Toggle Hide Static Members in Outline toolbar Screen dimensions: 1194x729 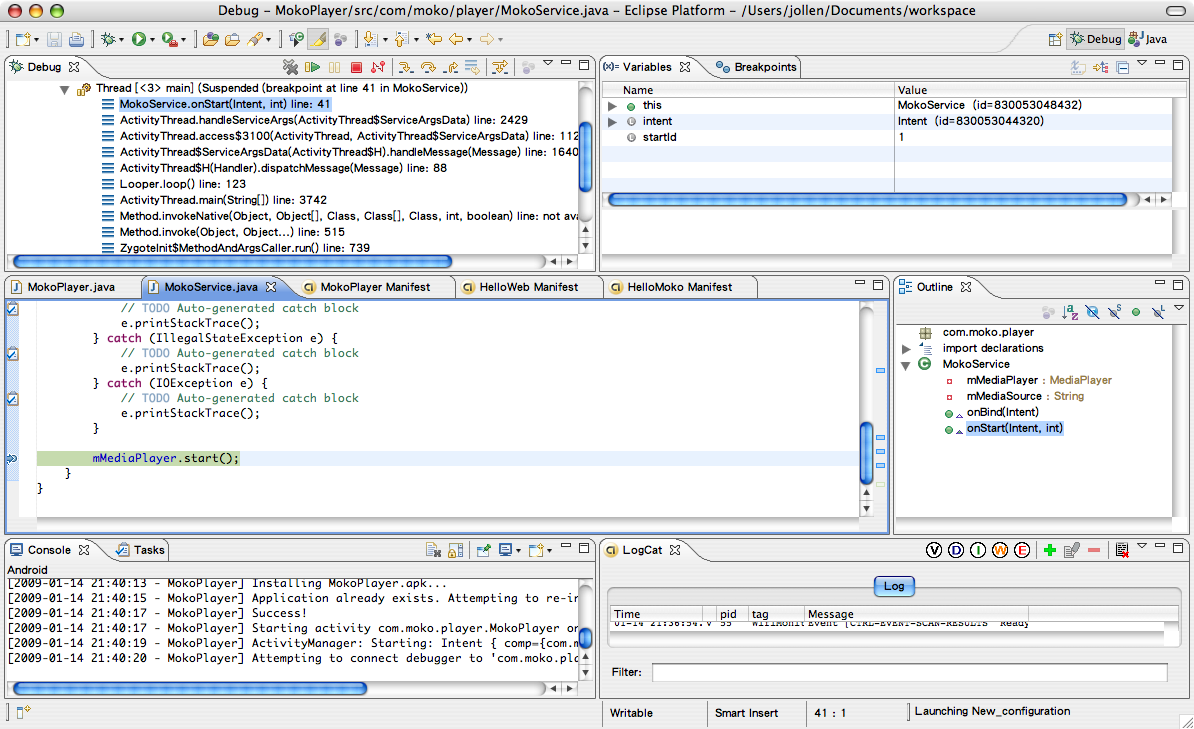[x=1115, y=312]
